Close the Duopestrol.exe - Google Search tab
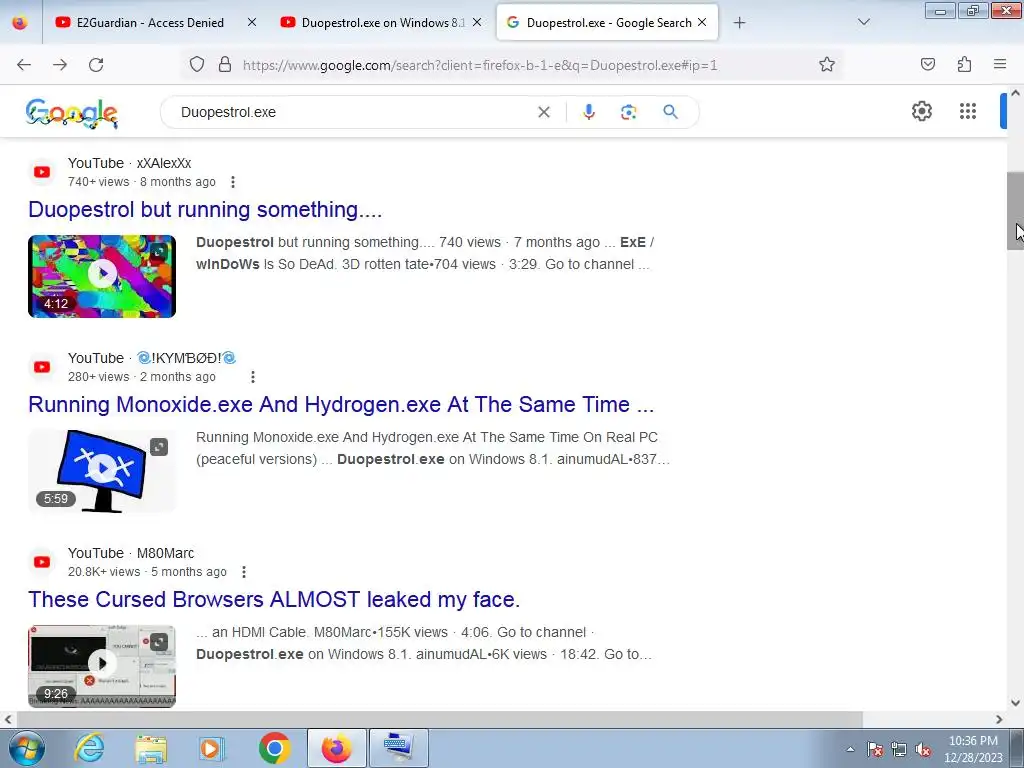The image size is (1024, 768). (x=702, y=22)
